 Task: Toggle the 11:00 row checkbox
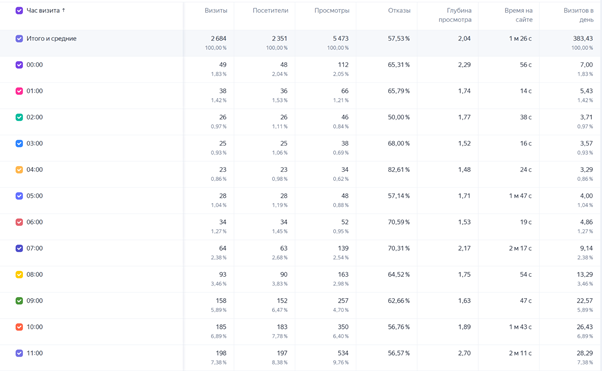coord(19,353)
